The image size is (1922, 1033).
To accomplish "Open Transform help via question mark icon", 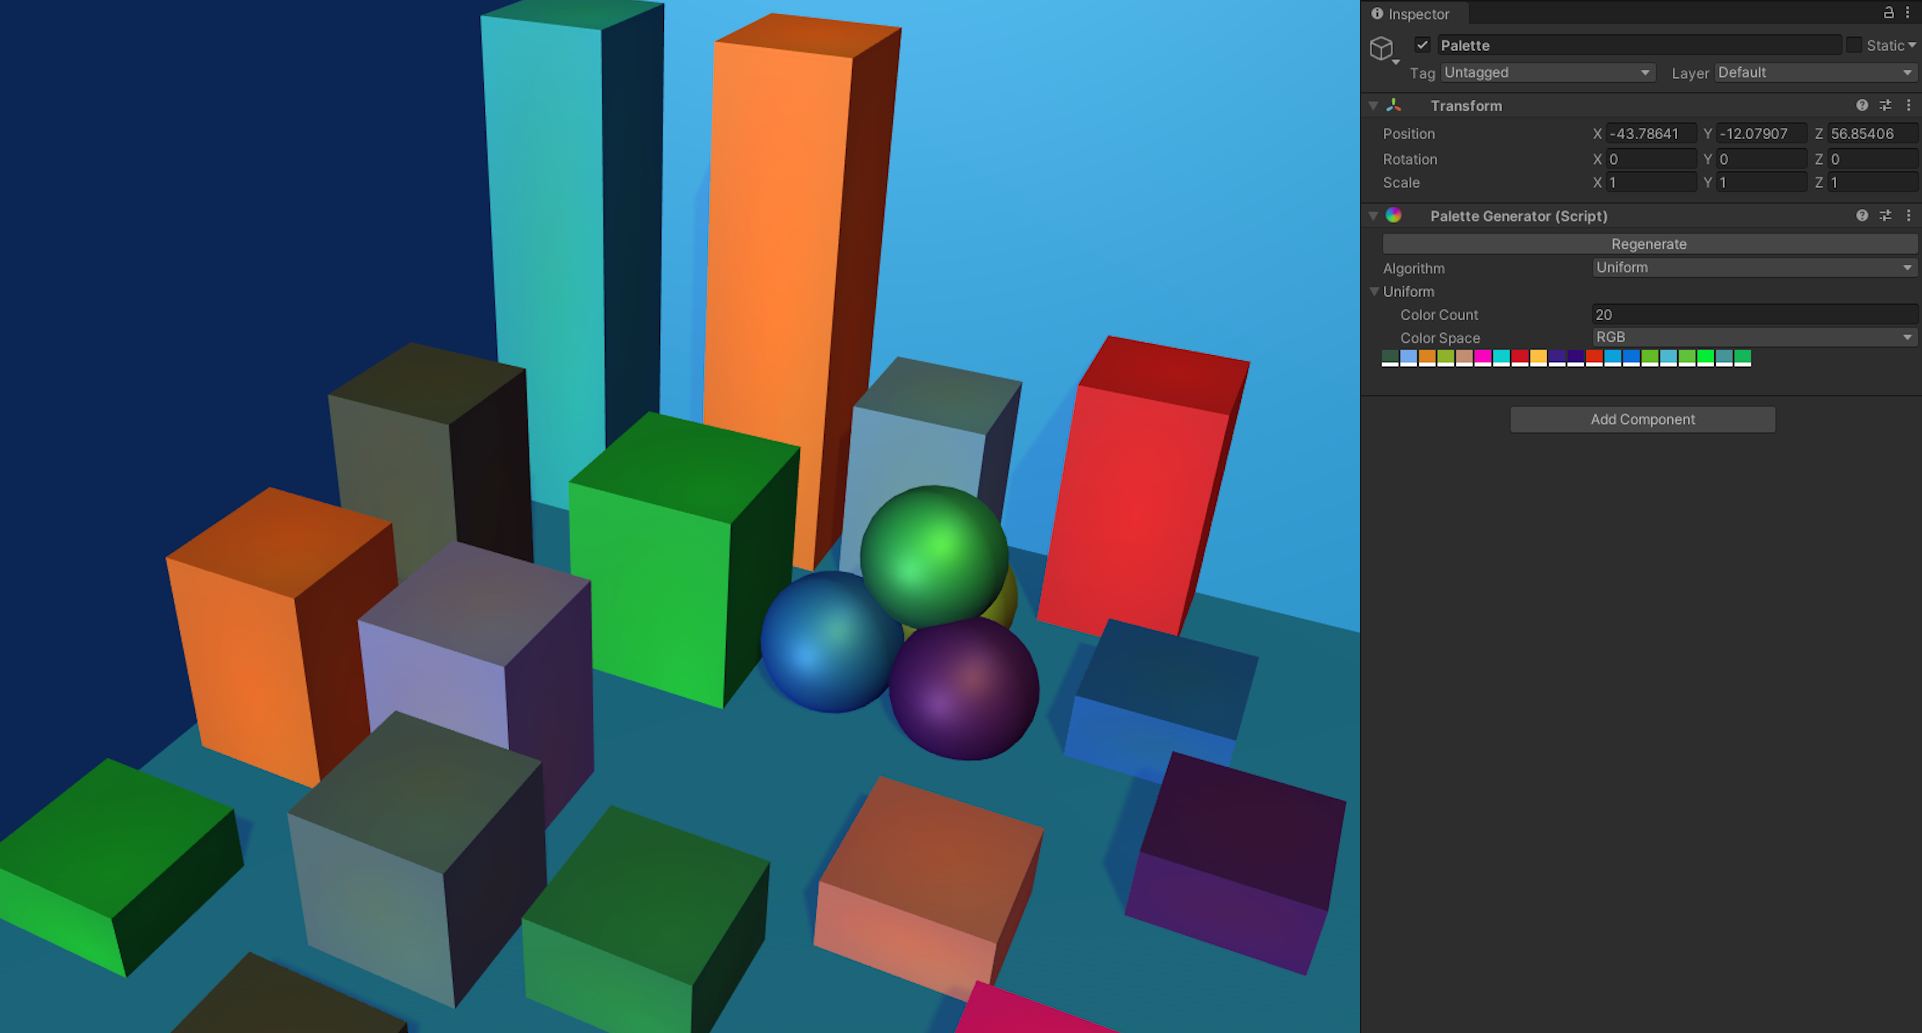I will (1862, 105).
